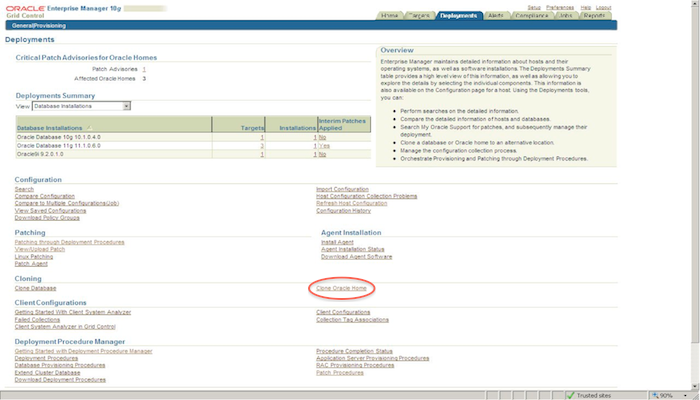The image size is (700, 400).
Task: Click Targets count for Oracle Database 10g row
Action: click(262, 137)
